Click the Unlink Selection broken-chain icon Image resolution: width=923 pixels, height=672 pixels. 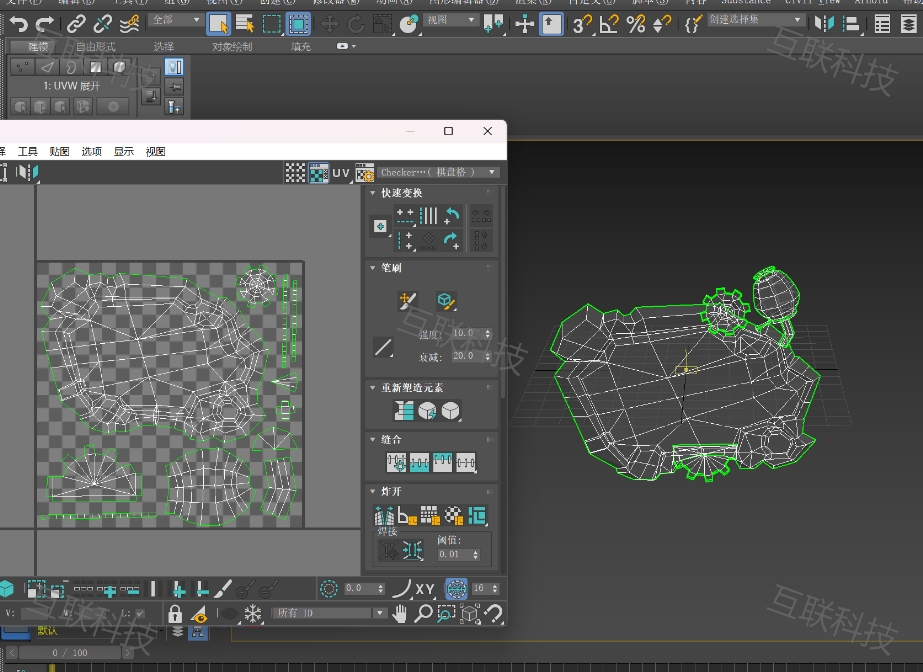[102, 24]
